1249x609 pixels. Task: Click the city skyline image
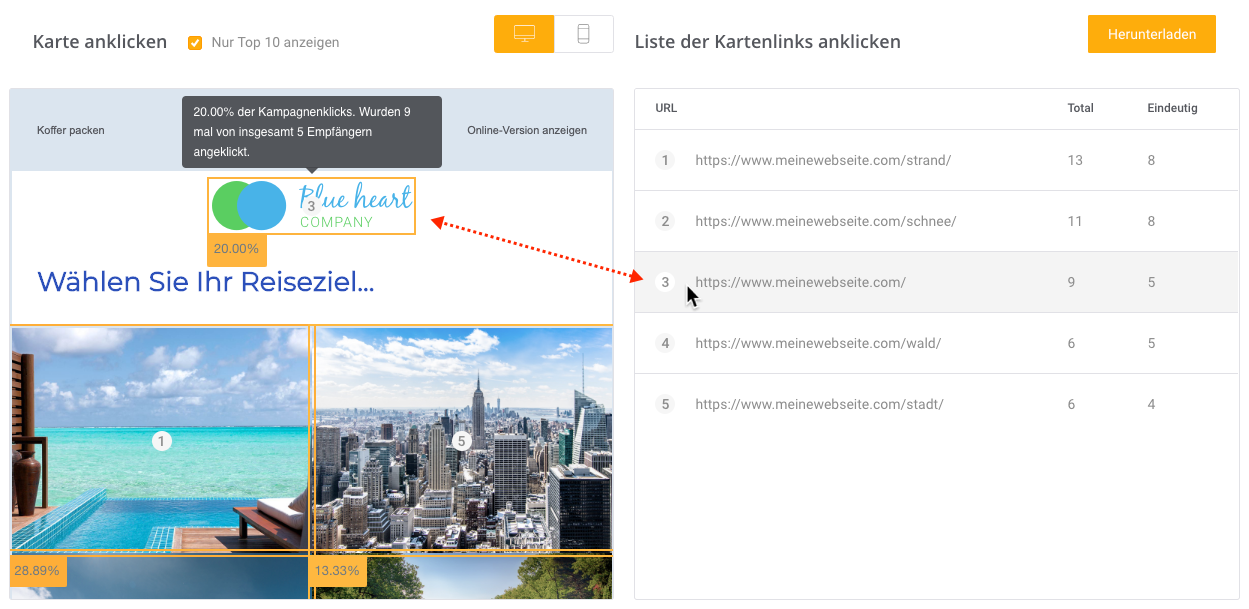(x=463, y=439)
